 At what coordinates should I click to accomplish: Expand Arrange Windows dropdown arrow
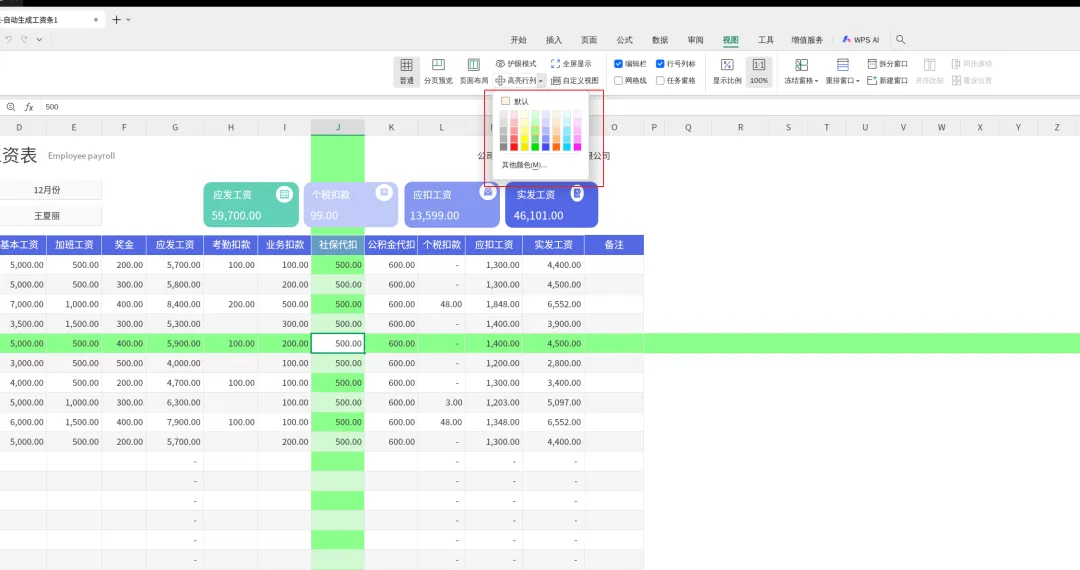[858, 81]
